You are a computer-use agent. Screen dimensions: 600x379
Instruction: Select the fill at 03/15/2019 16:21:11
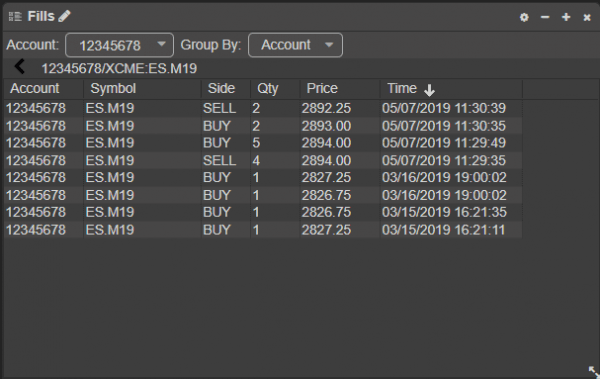click(x=263, y=230)
